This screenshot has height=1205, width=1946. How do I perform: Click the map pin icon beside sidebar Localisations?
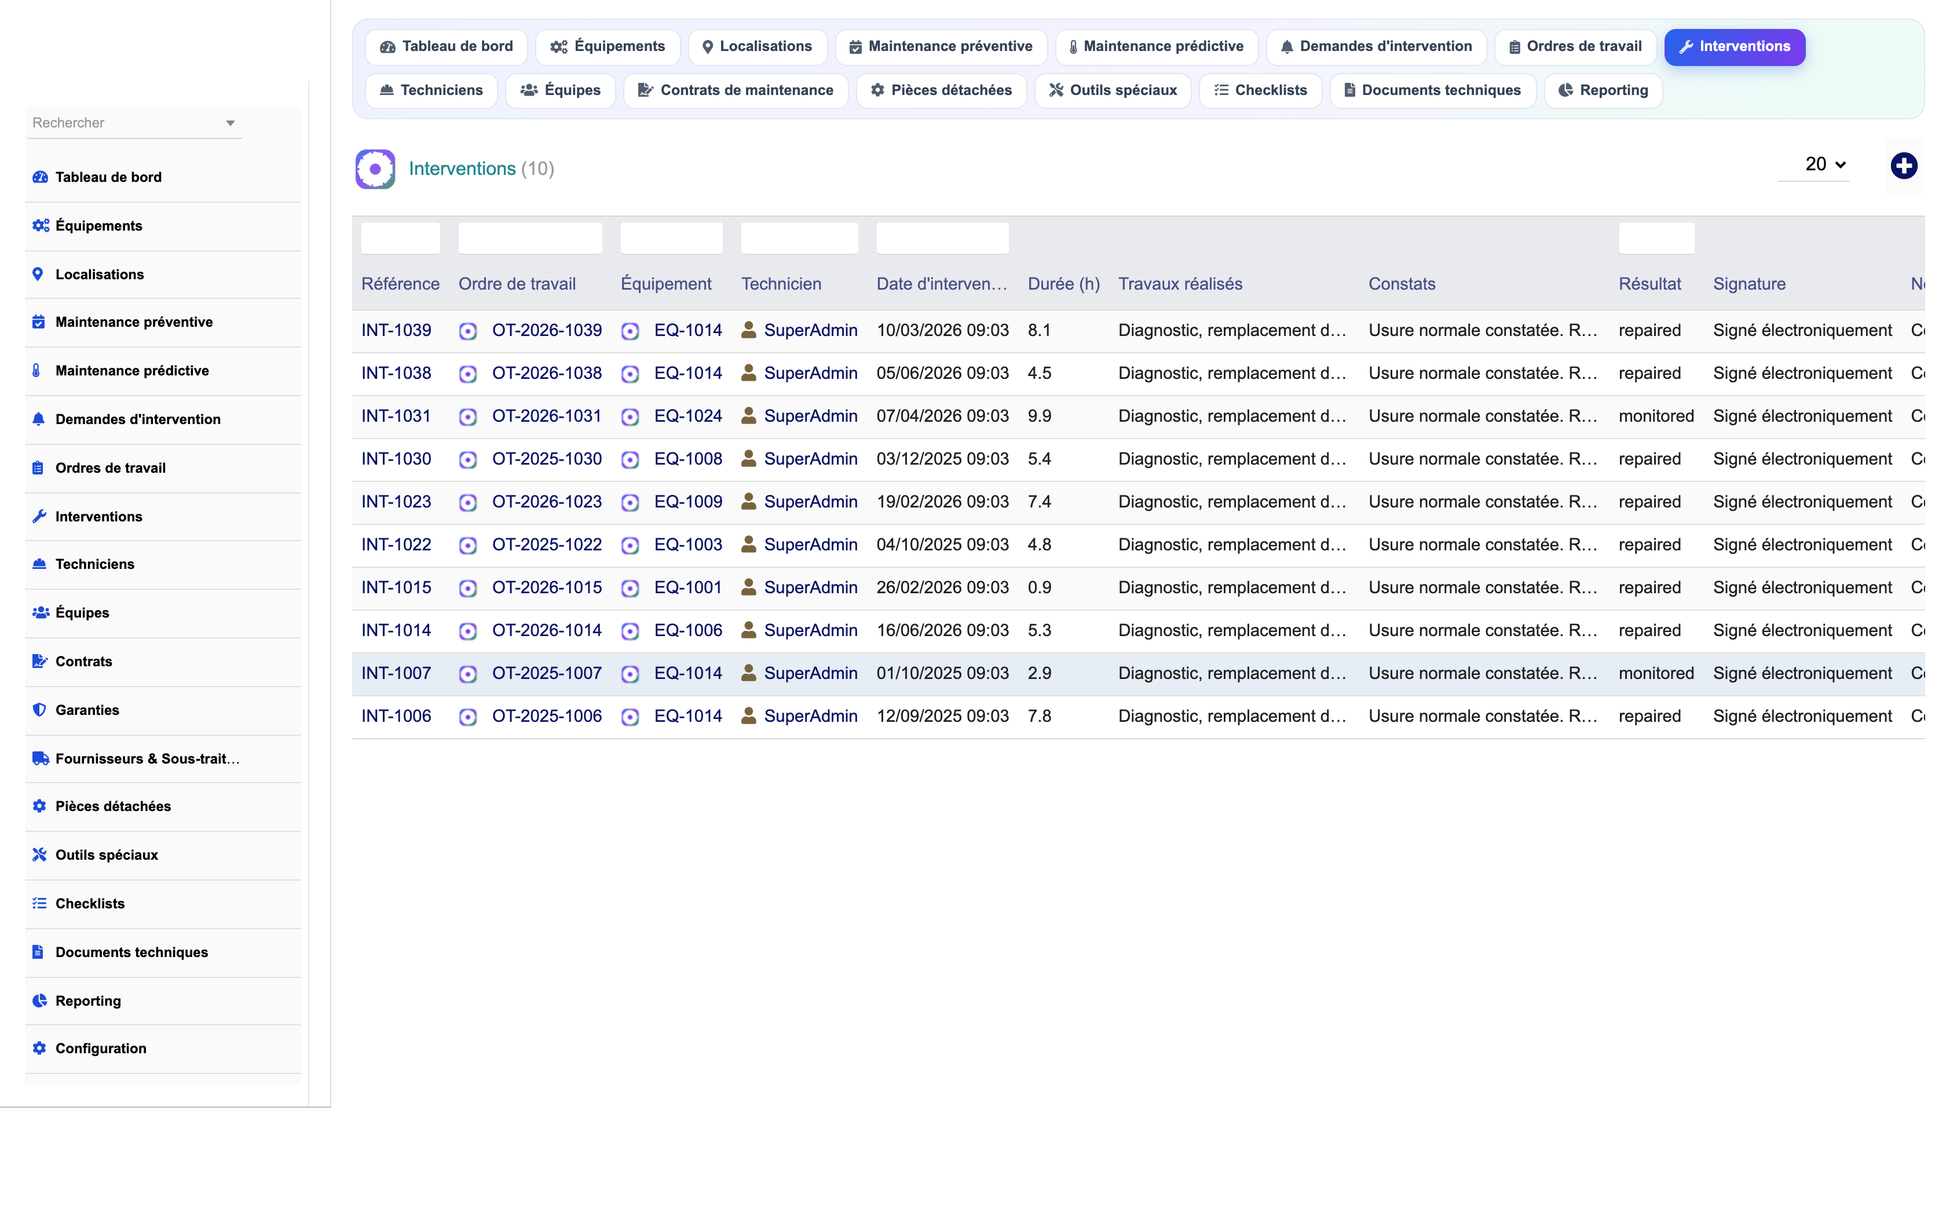tap(38, 274)
